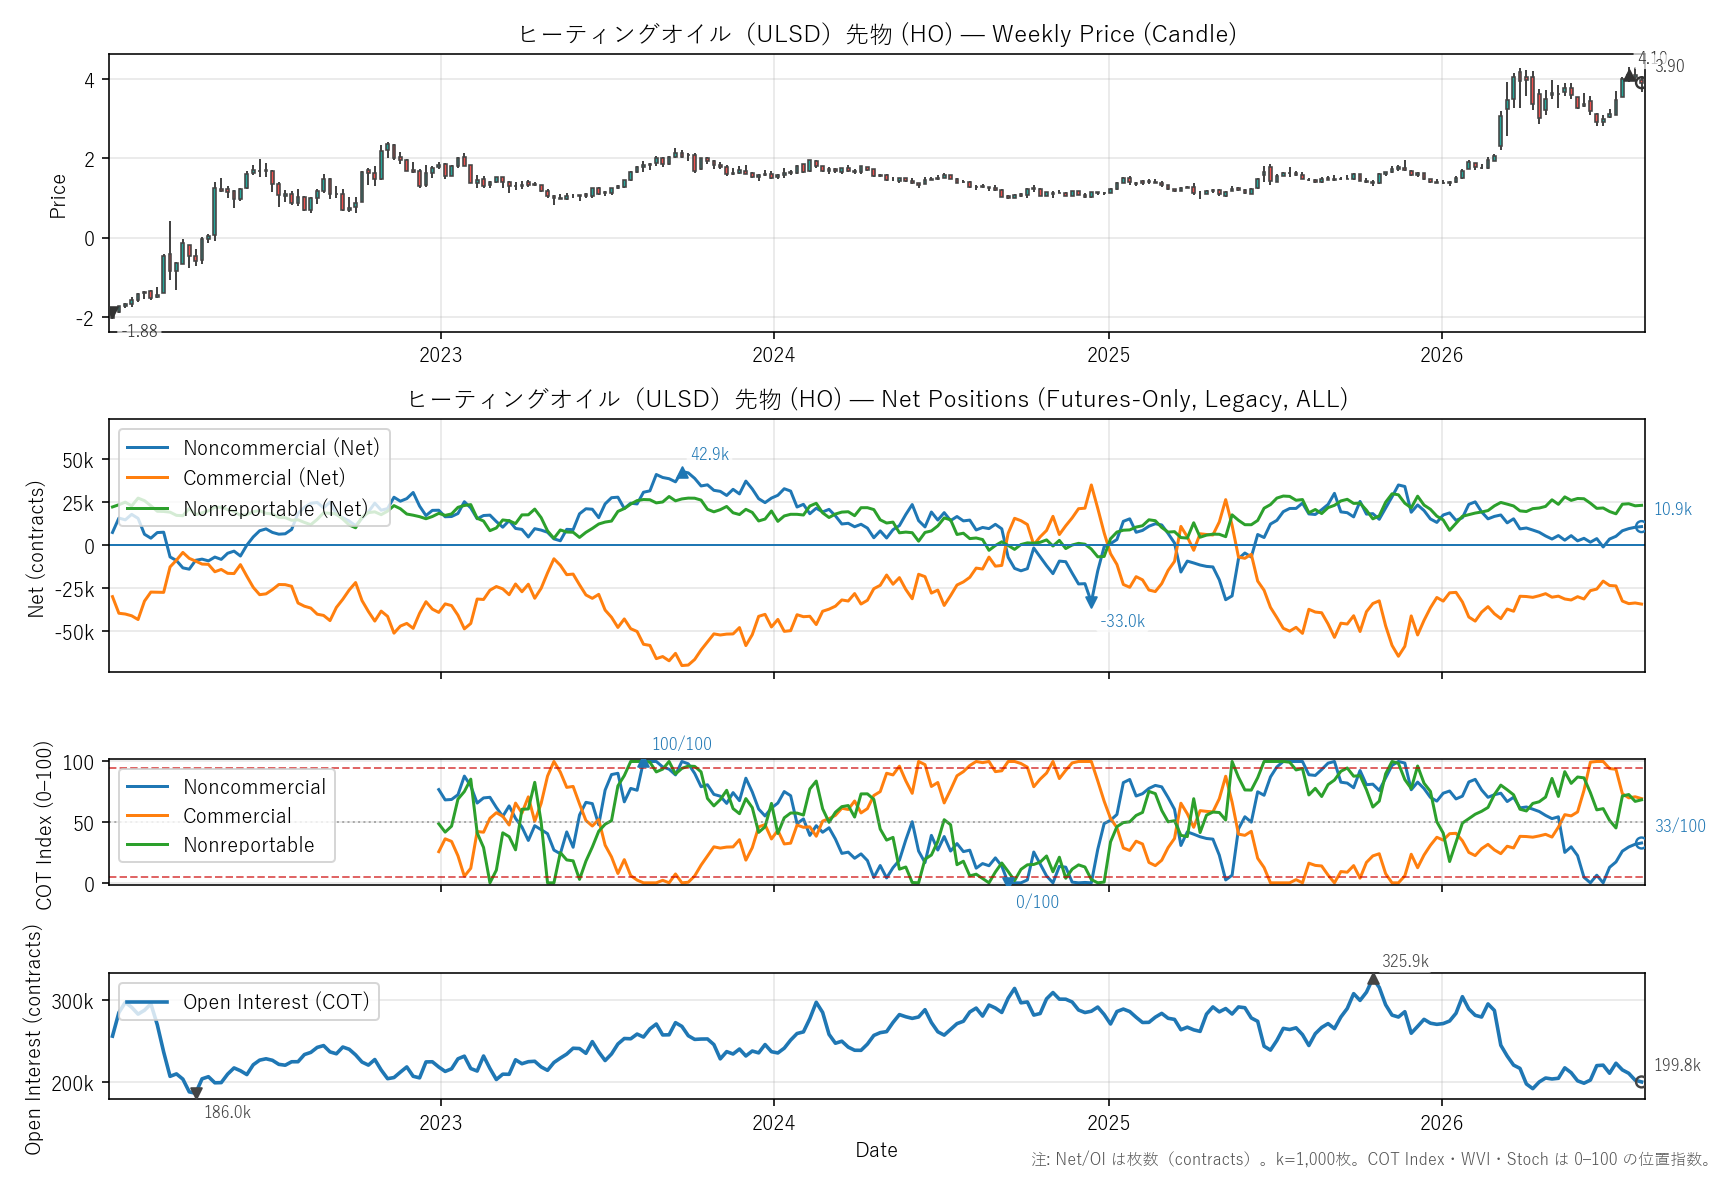Click the Net (contracts) y-axis label

36,549
